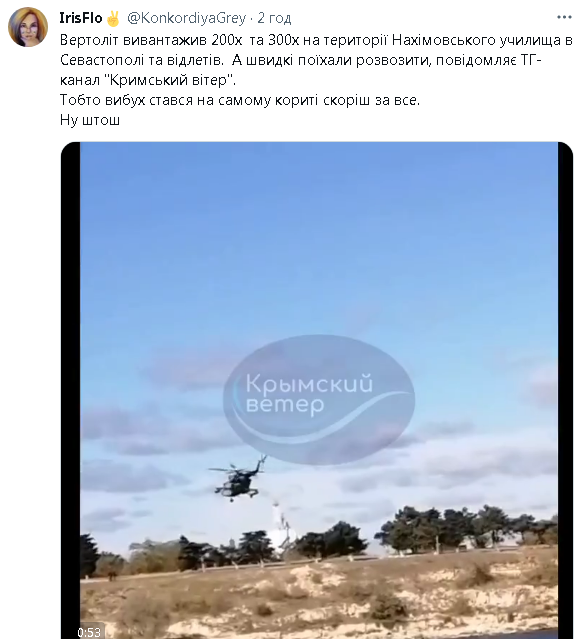
Task: Click the victory hand emoji beside IrisFlo
Action: [112, 18]
